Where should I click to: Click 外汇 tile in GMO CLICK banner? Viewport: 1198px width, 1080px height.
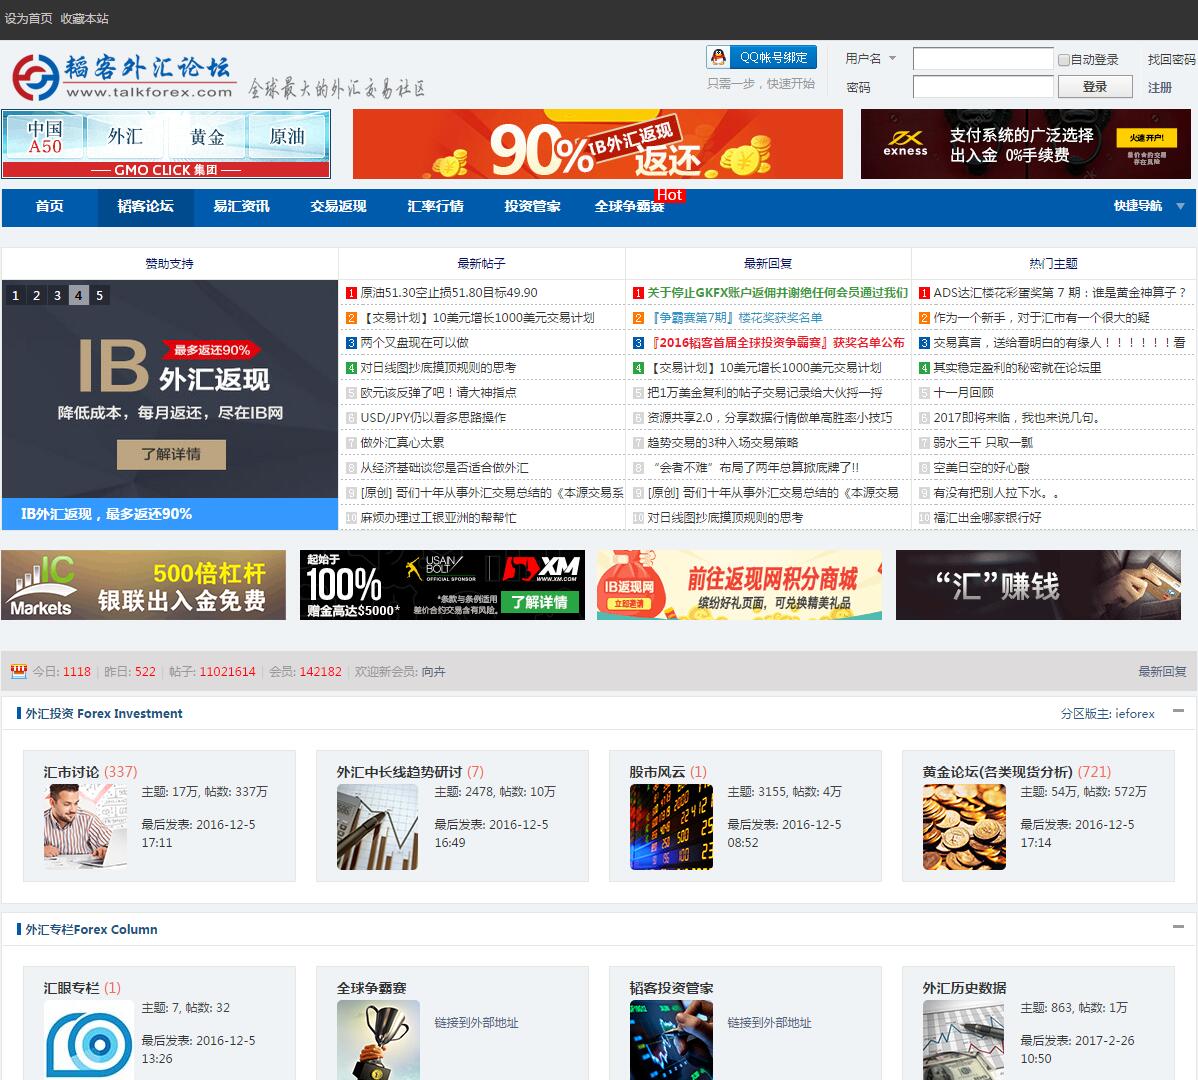click(x=125, y=137)
